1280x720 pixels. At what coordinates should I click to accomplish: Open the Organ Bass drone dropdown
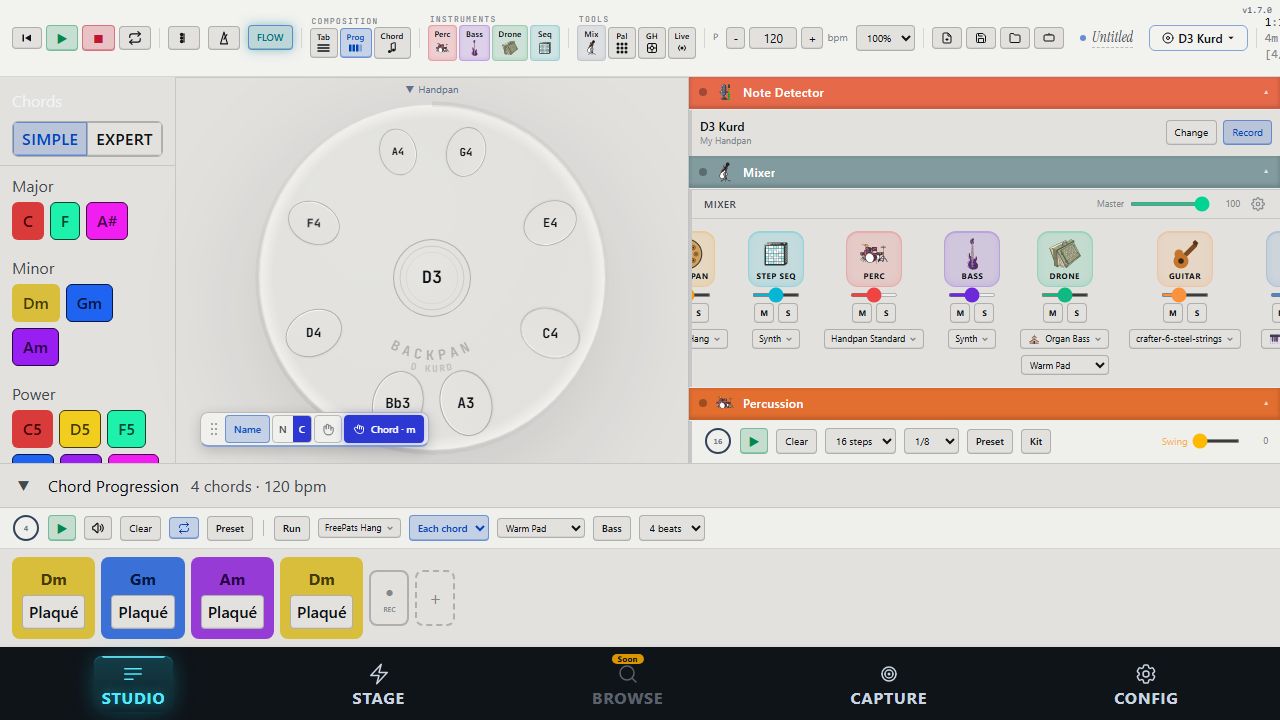[x=1065, y=339]
